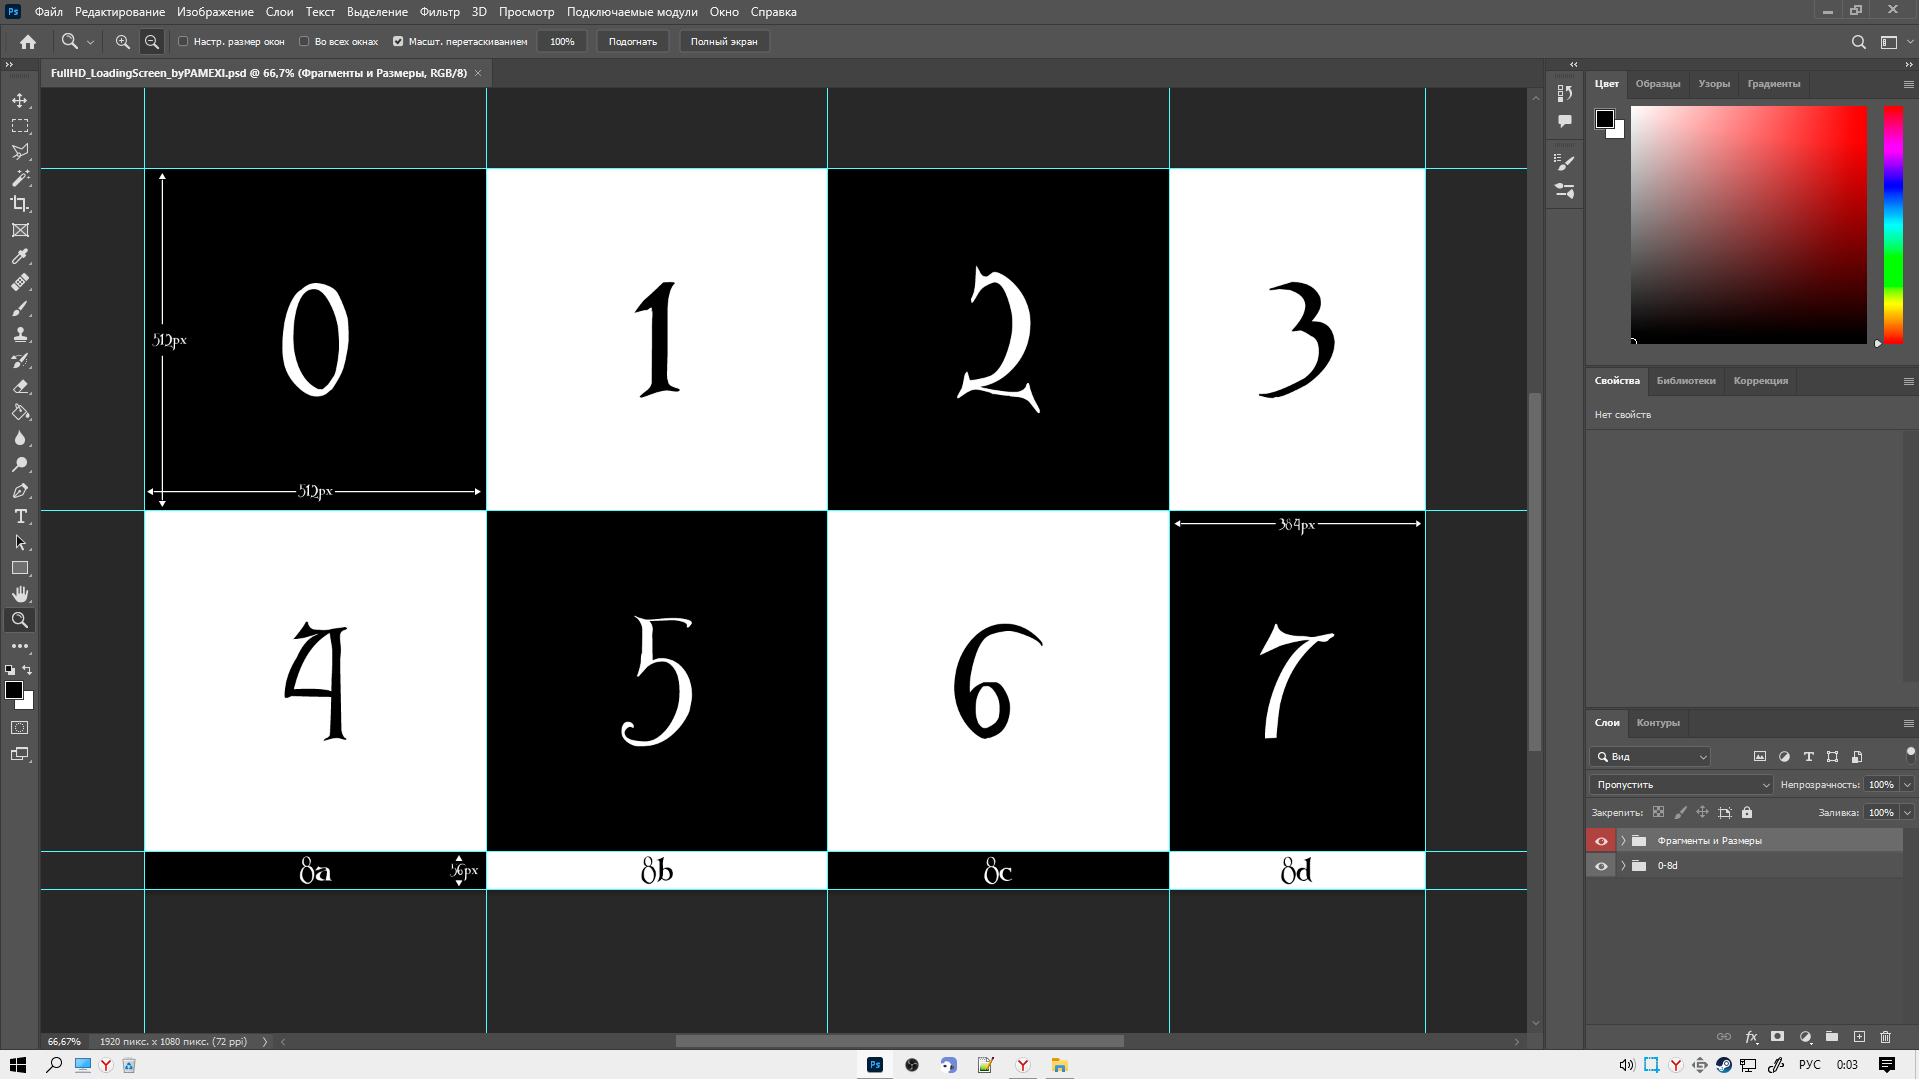Select the Crop tool
1919x1079 pixels.
pyautogui.click(x=20, y=204)
